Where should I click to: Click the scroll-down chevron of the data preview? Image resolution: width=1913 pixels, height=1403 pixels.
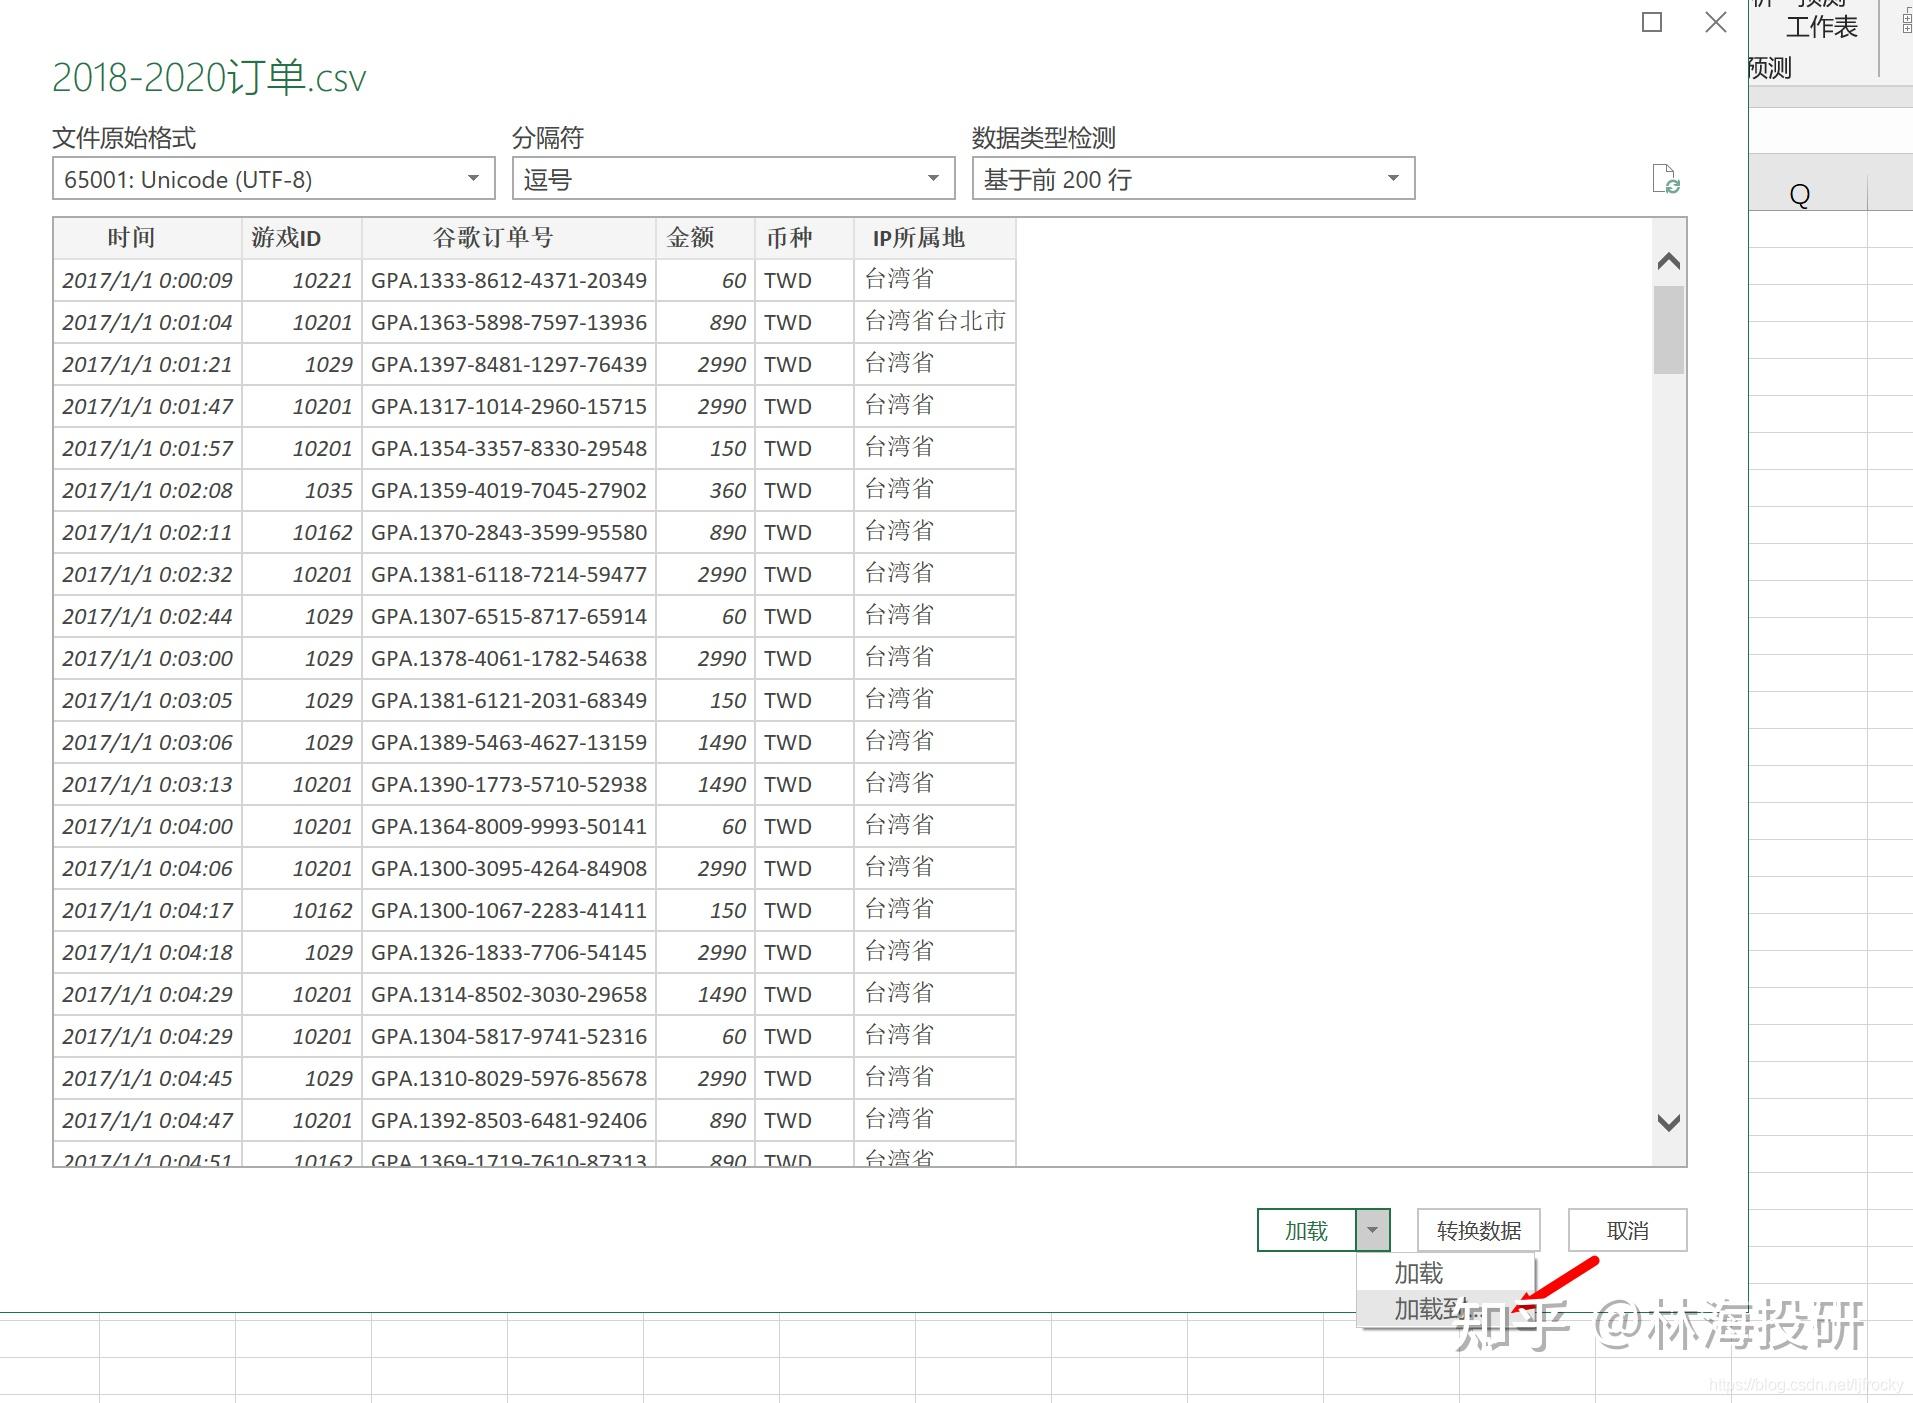[1667, 1123]
